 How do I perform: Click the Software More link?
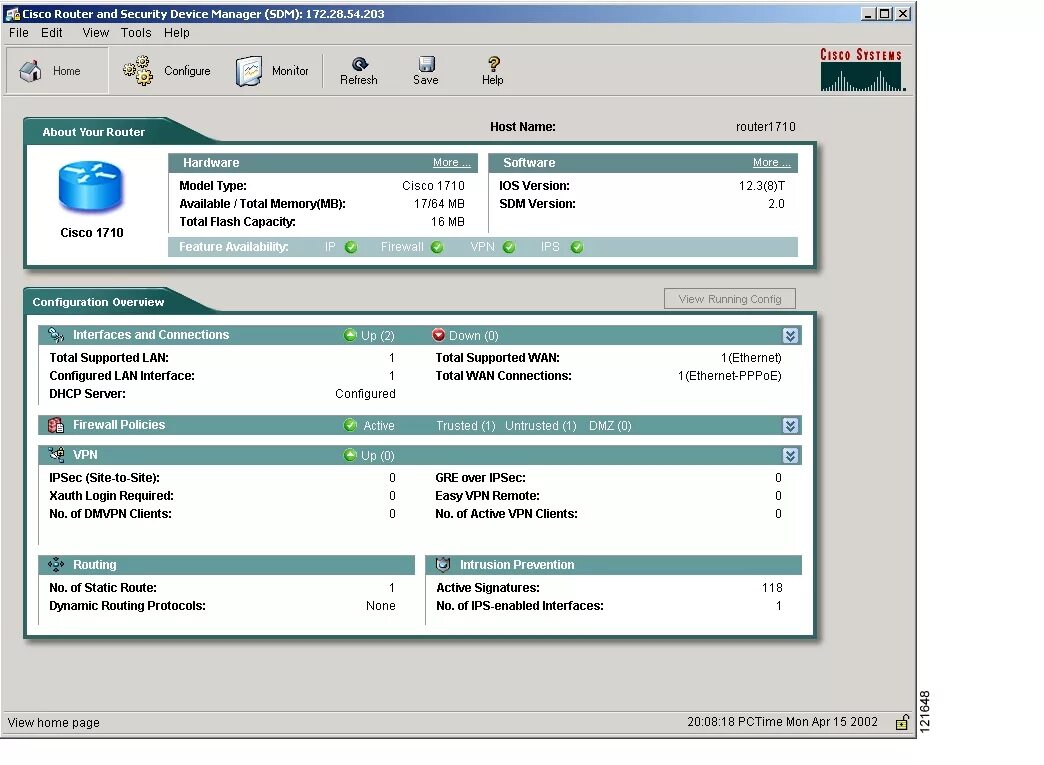pos(772,162)
